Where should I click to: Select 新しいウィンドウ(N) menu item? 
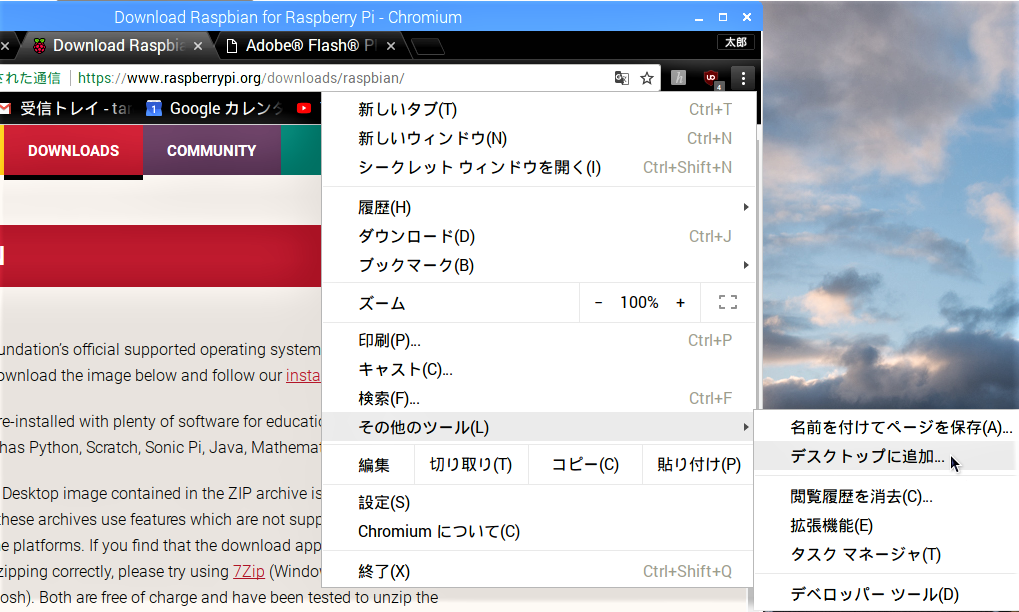pos(539,138)
